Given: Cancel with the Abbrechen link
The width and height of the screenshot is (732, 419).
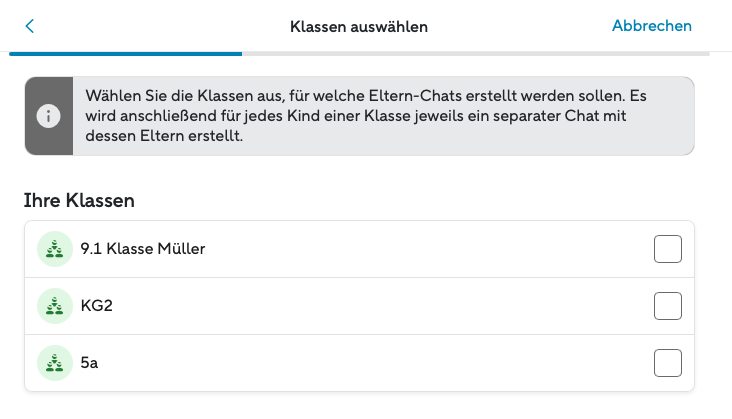Looking at the screenshot, I should 651,26.
